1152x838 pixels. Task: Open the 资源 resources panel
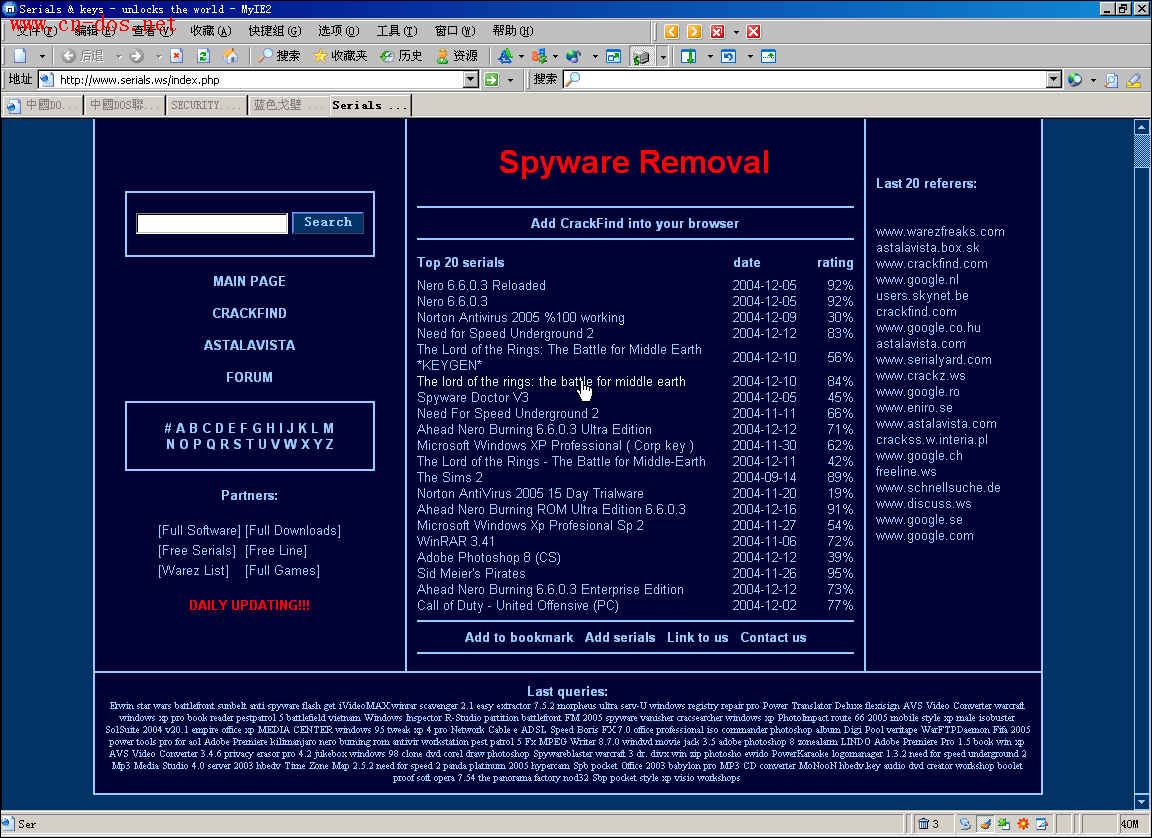click(456, 56)
